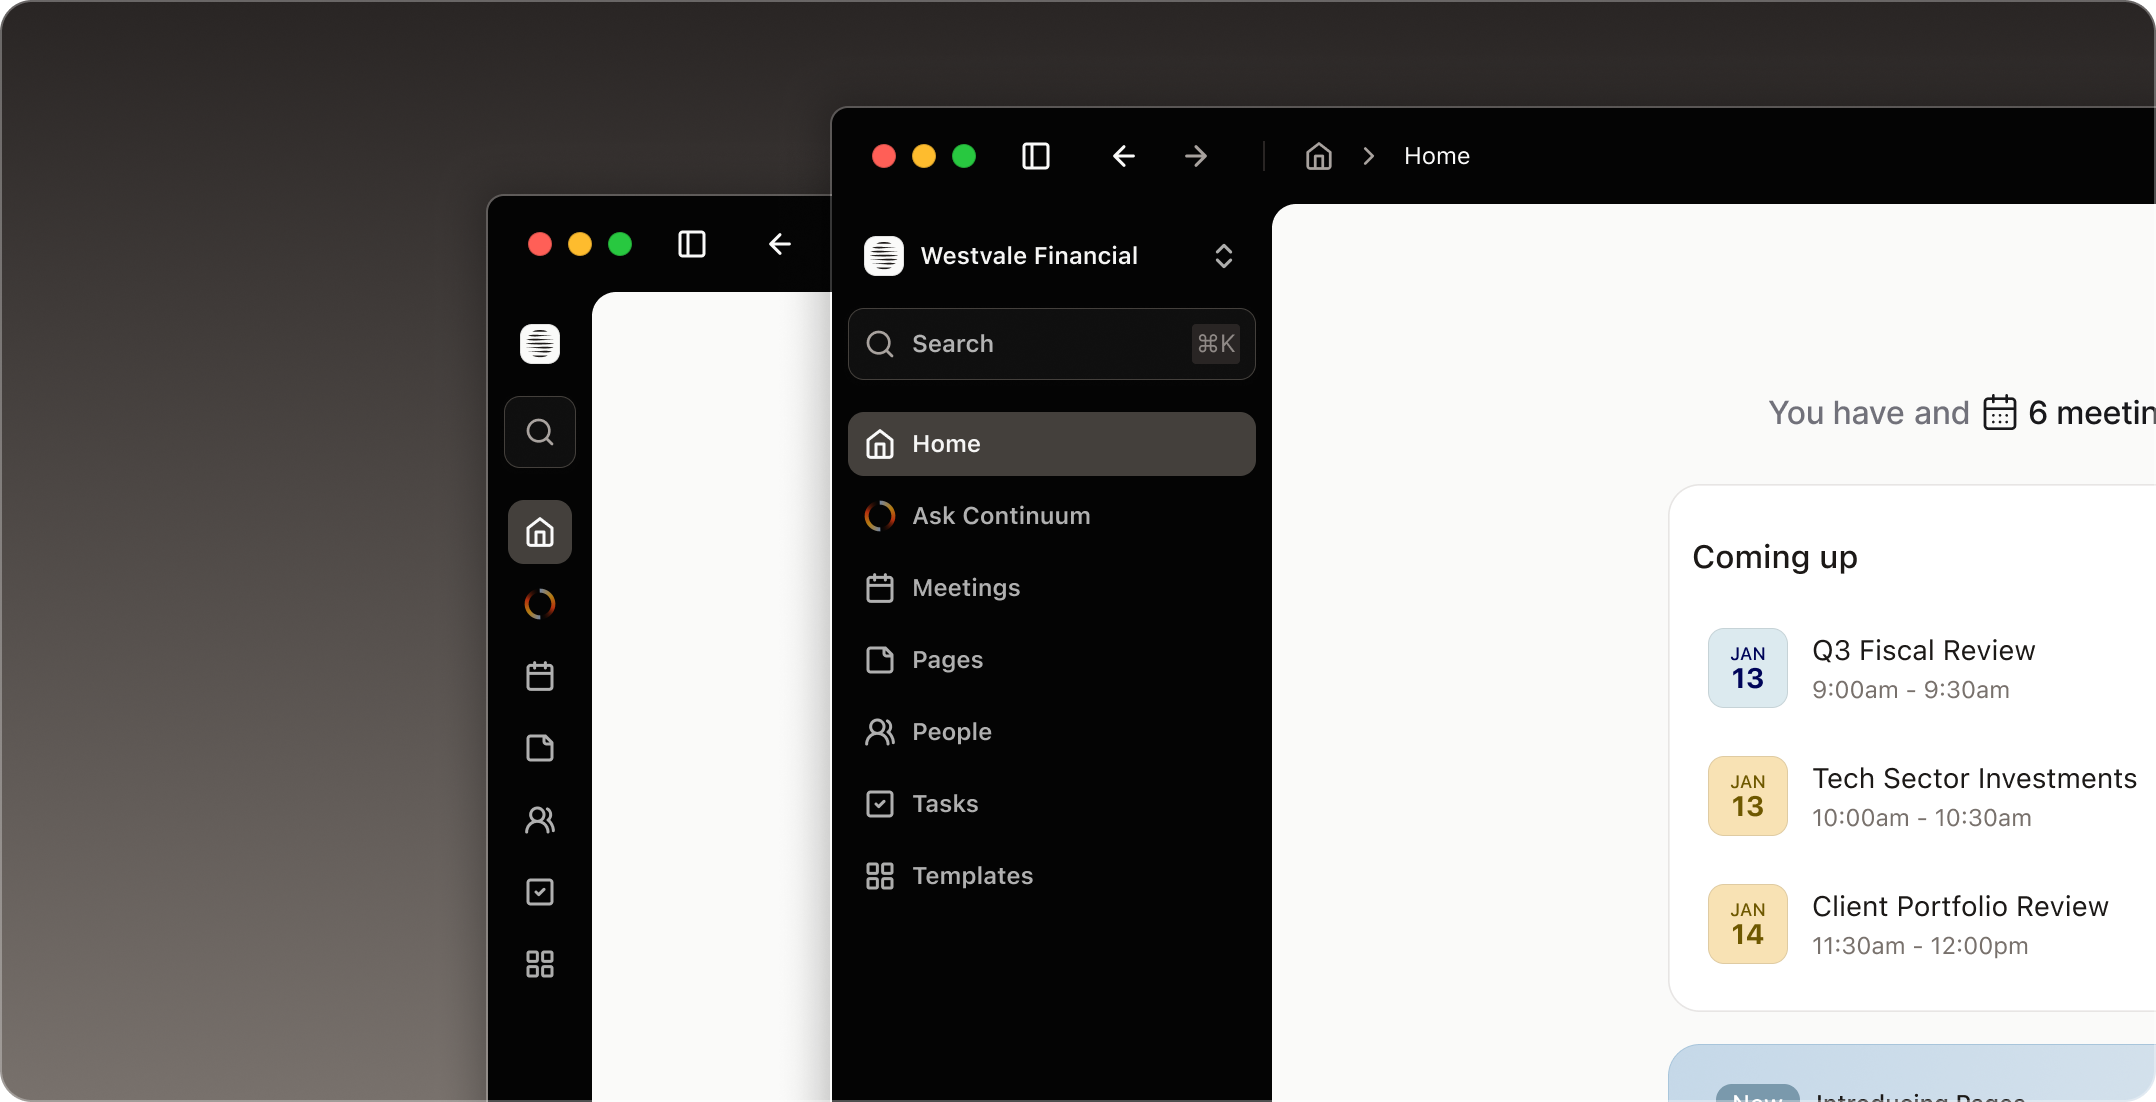Click the JAN 14 date badge
2156x1102 pixels.
click(1748, 924)
